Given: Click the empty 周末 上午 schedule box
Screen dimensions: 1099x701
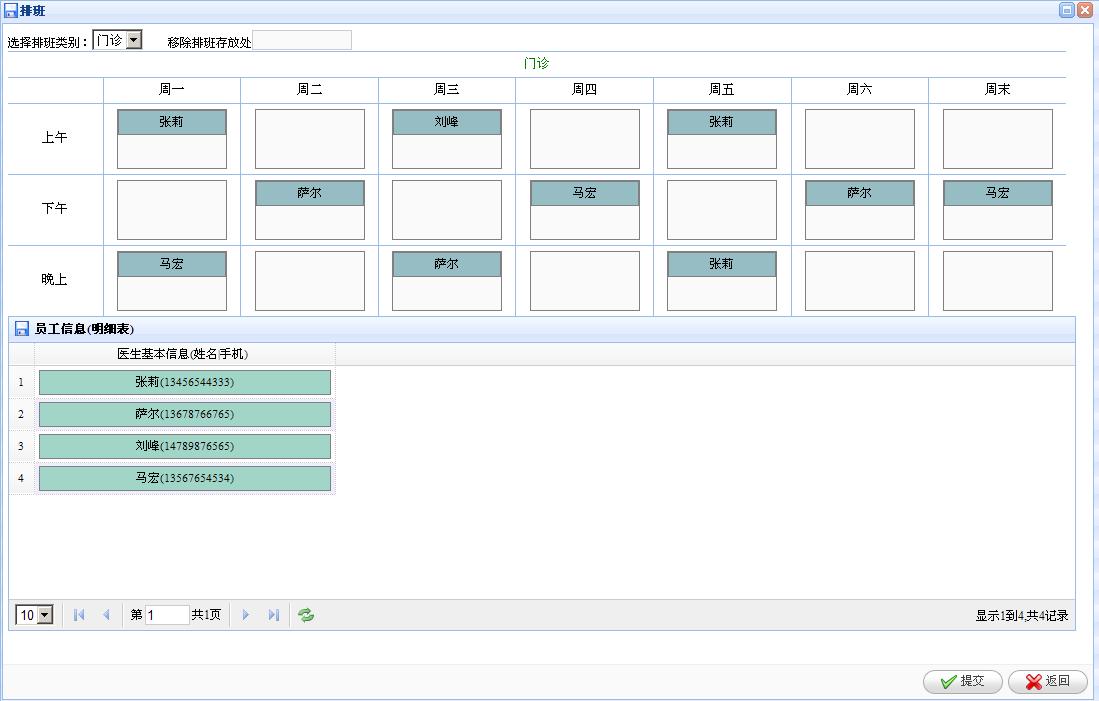Looking at the screenshot, I should 997,139.
